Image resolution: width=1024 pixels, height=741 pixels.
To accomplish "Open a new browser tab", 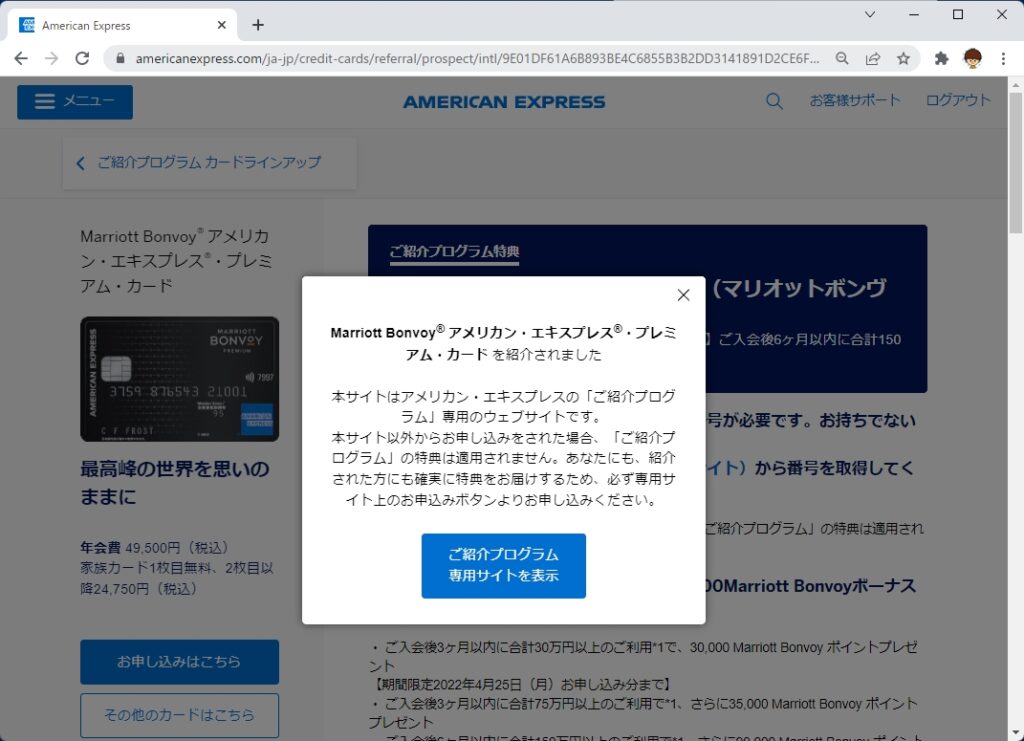I will pos(258,25).
